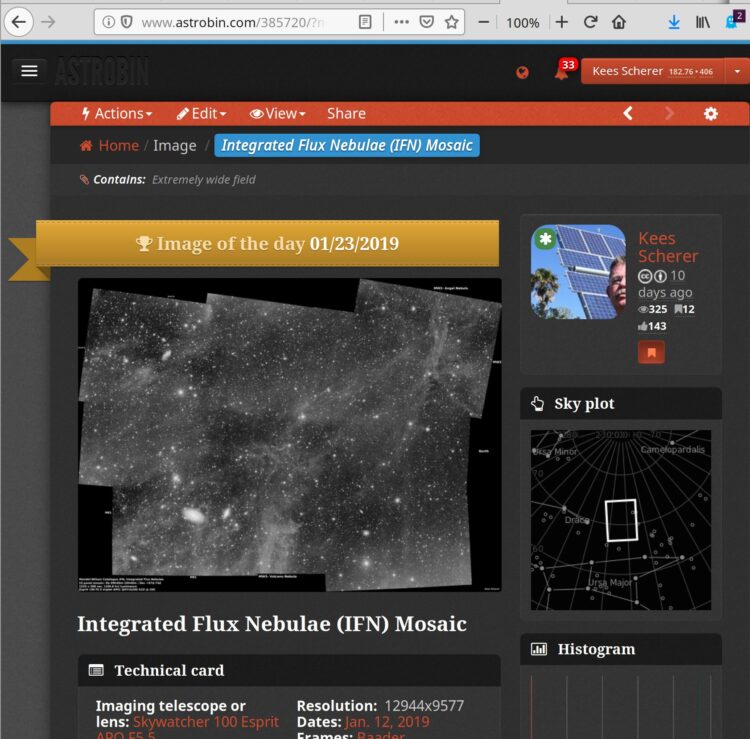Reload the page
This screenshot has height=739, width=750.
point(591,22)
